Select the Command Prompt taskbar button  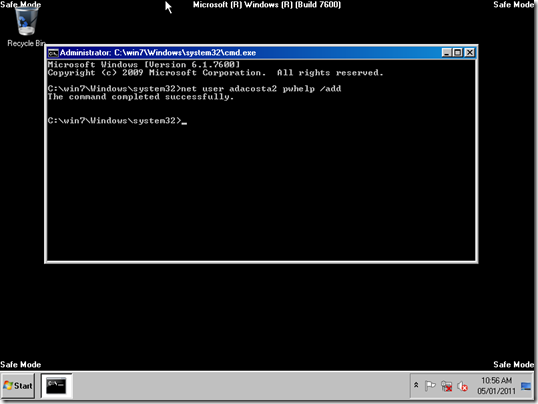point(56,386)
